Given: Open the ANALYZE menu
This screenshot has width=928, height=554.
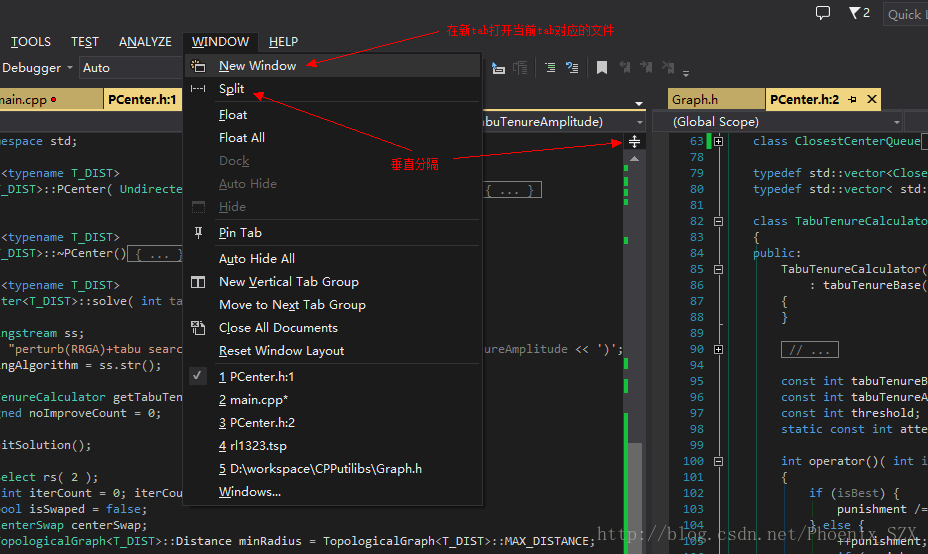Looking at the screenshot, I should (x=145, y=42).
